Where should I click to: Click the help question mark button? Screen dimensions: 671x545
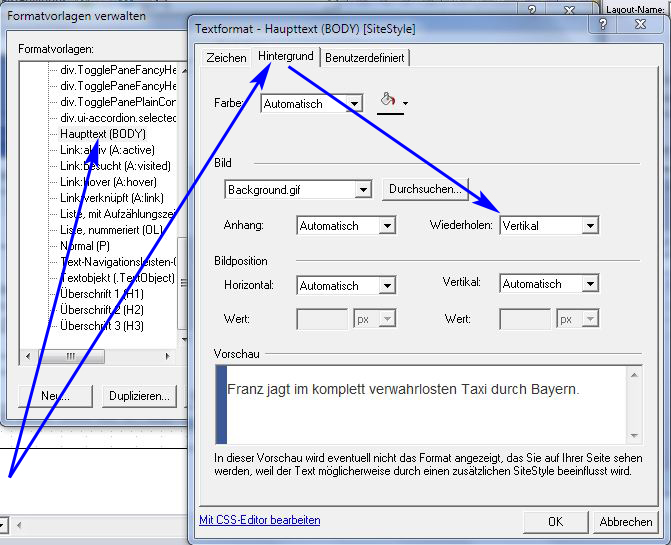[602, 25]
